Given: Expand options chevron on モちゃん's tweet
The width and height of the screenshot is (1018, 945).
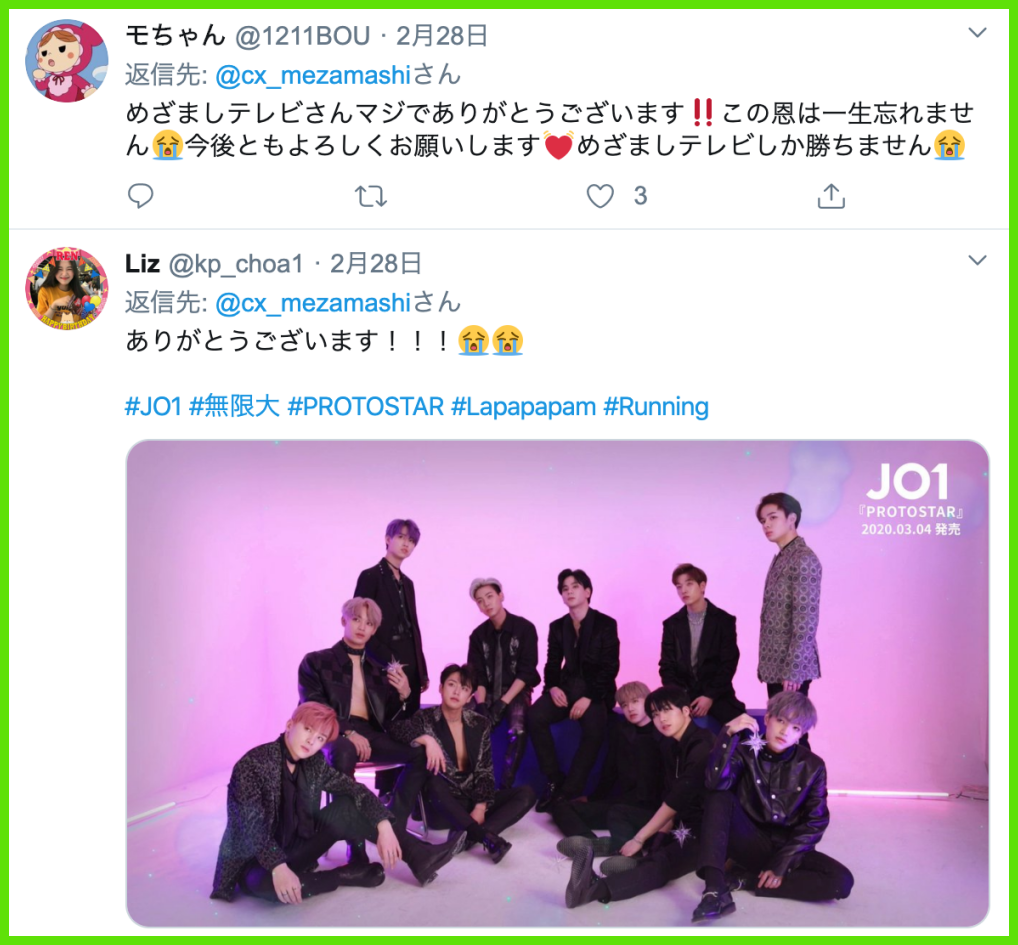Looking at the screenshot, I should pyautogui.click(x=977, y=32).
